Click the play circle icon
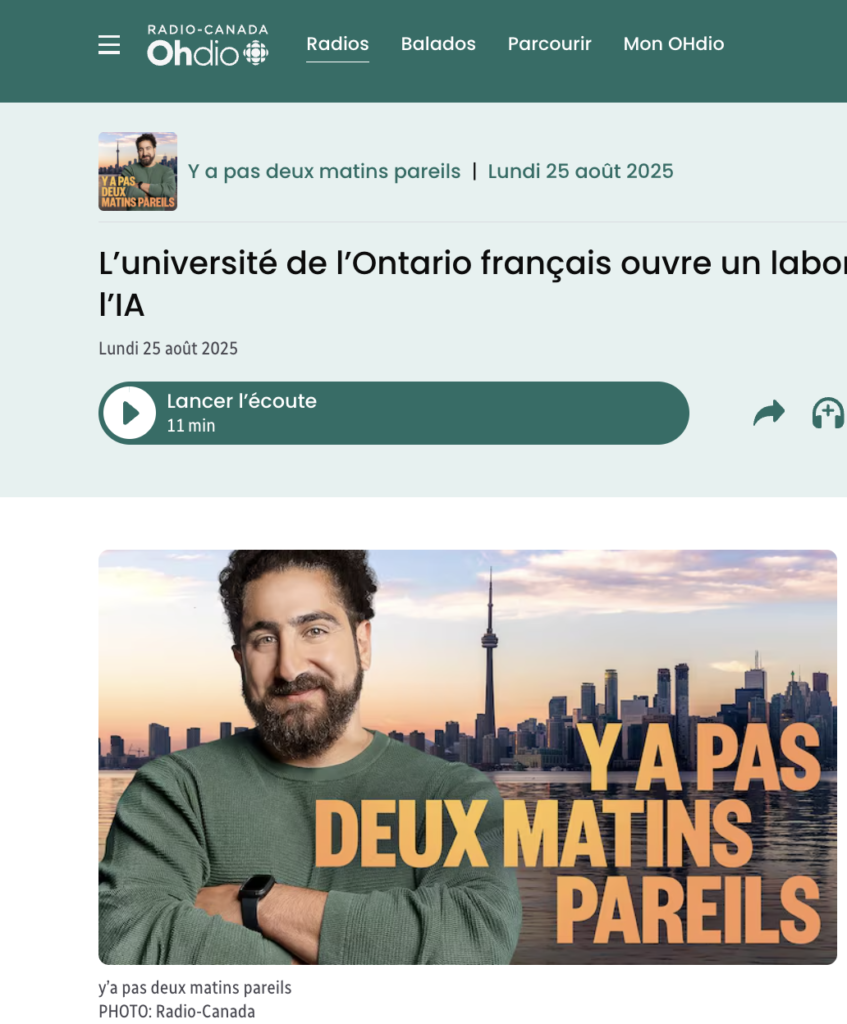 129,413
